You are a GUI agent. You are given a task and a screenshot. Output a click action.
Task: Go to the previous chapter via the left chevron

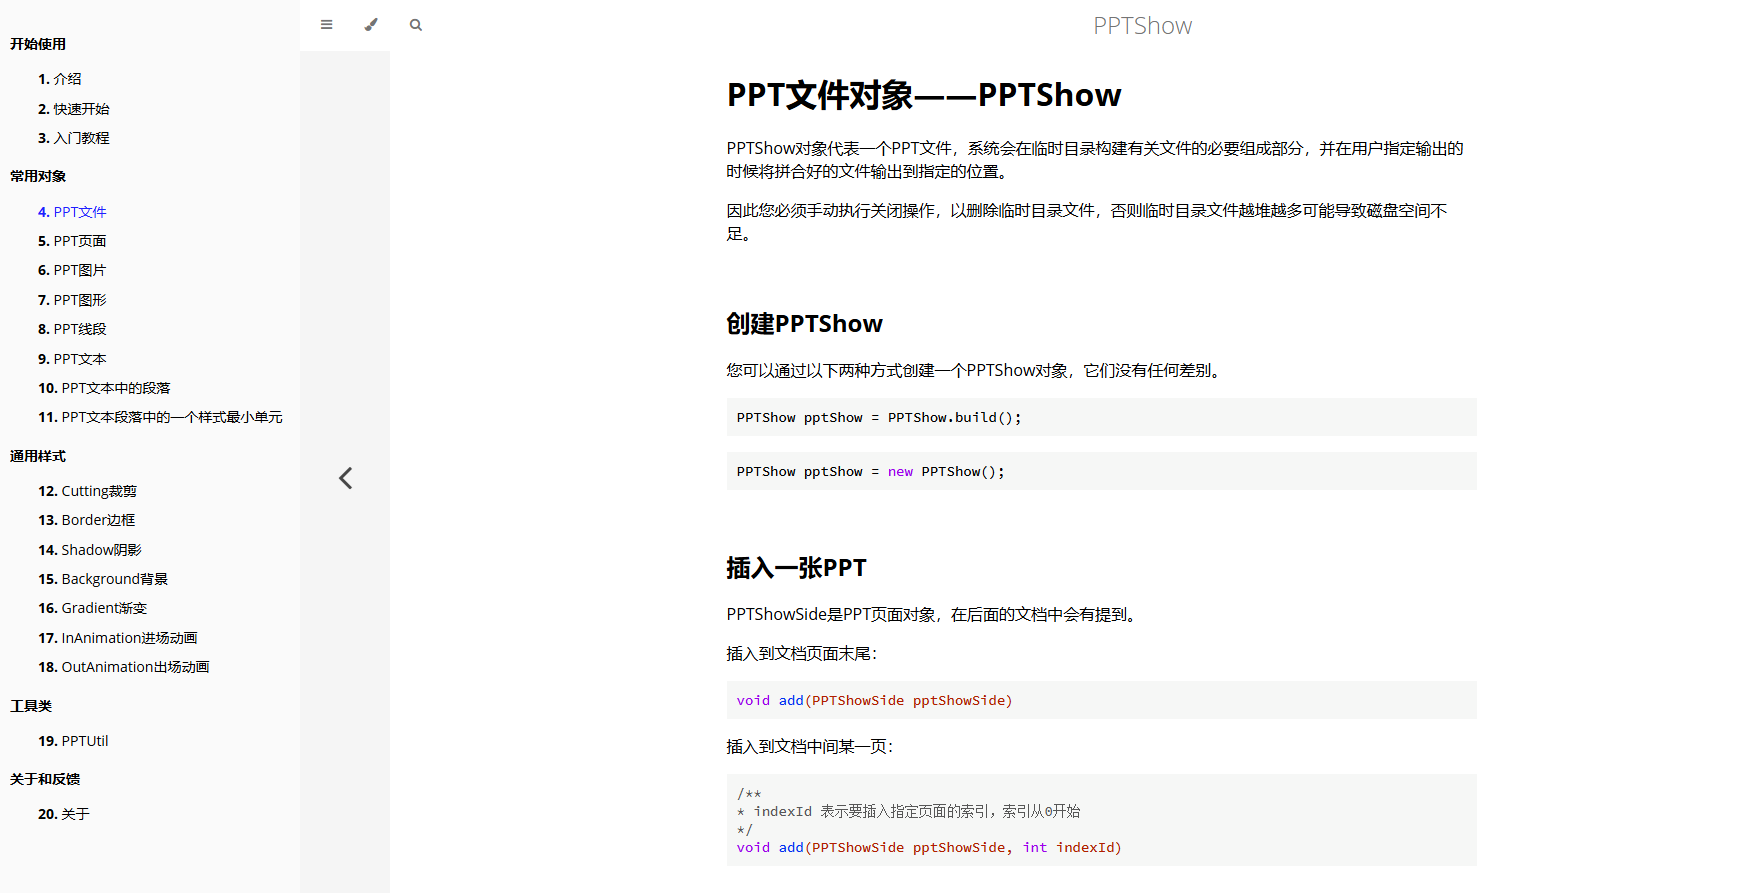coord(345,478)
